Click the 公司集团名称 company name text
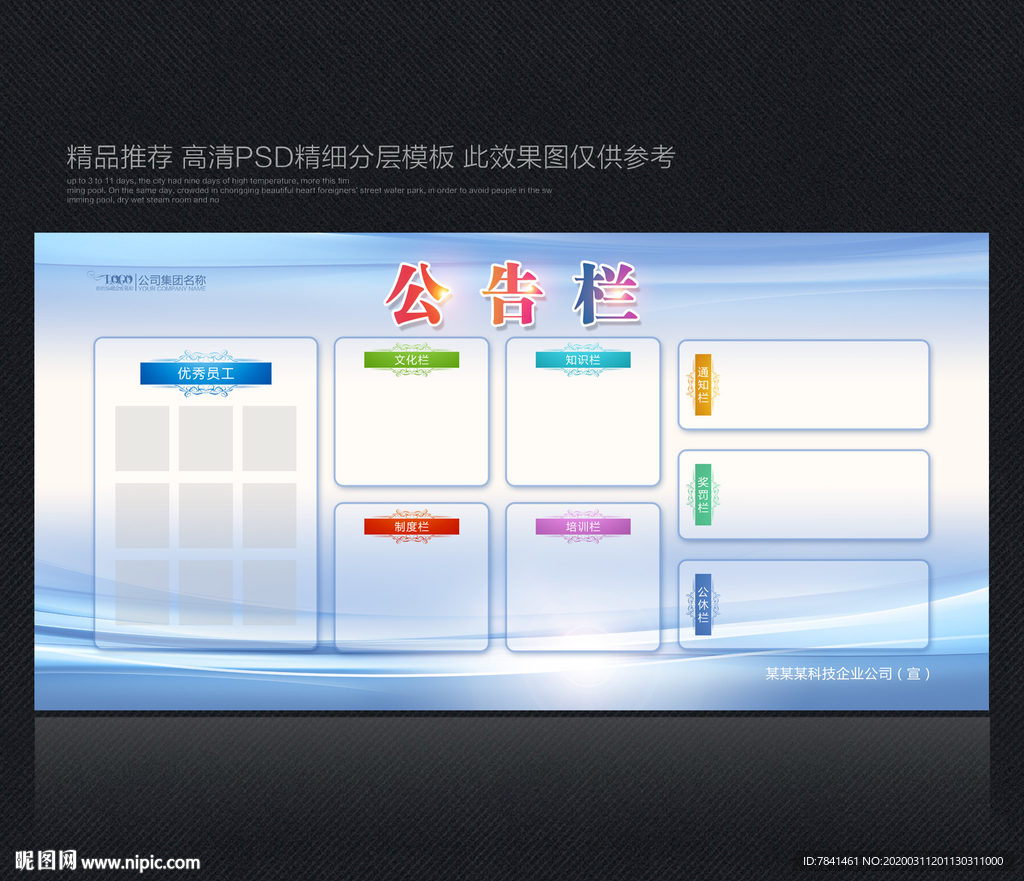This screenshot has height=881, width=1024. (172, 280)
